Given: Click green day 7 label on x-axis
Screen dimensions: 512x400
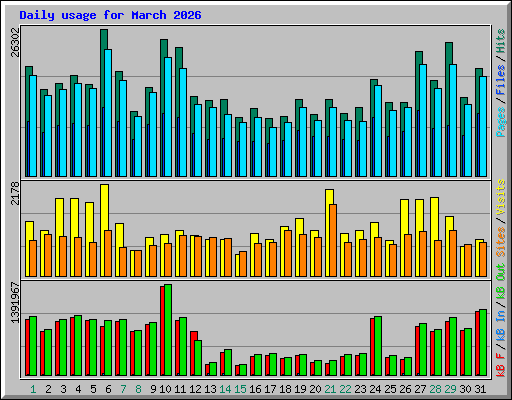Looking at the screenshot, I should click(x=123, y=389).
